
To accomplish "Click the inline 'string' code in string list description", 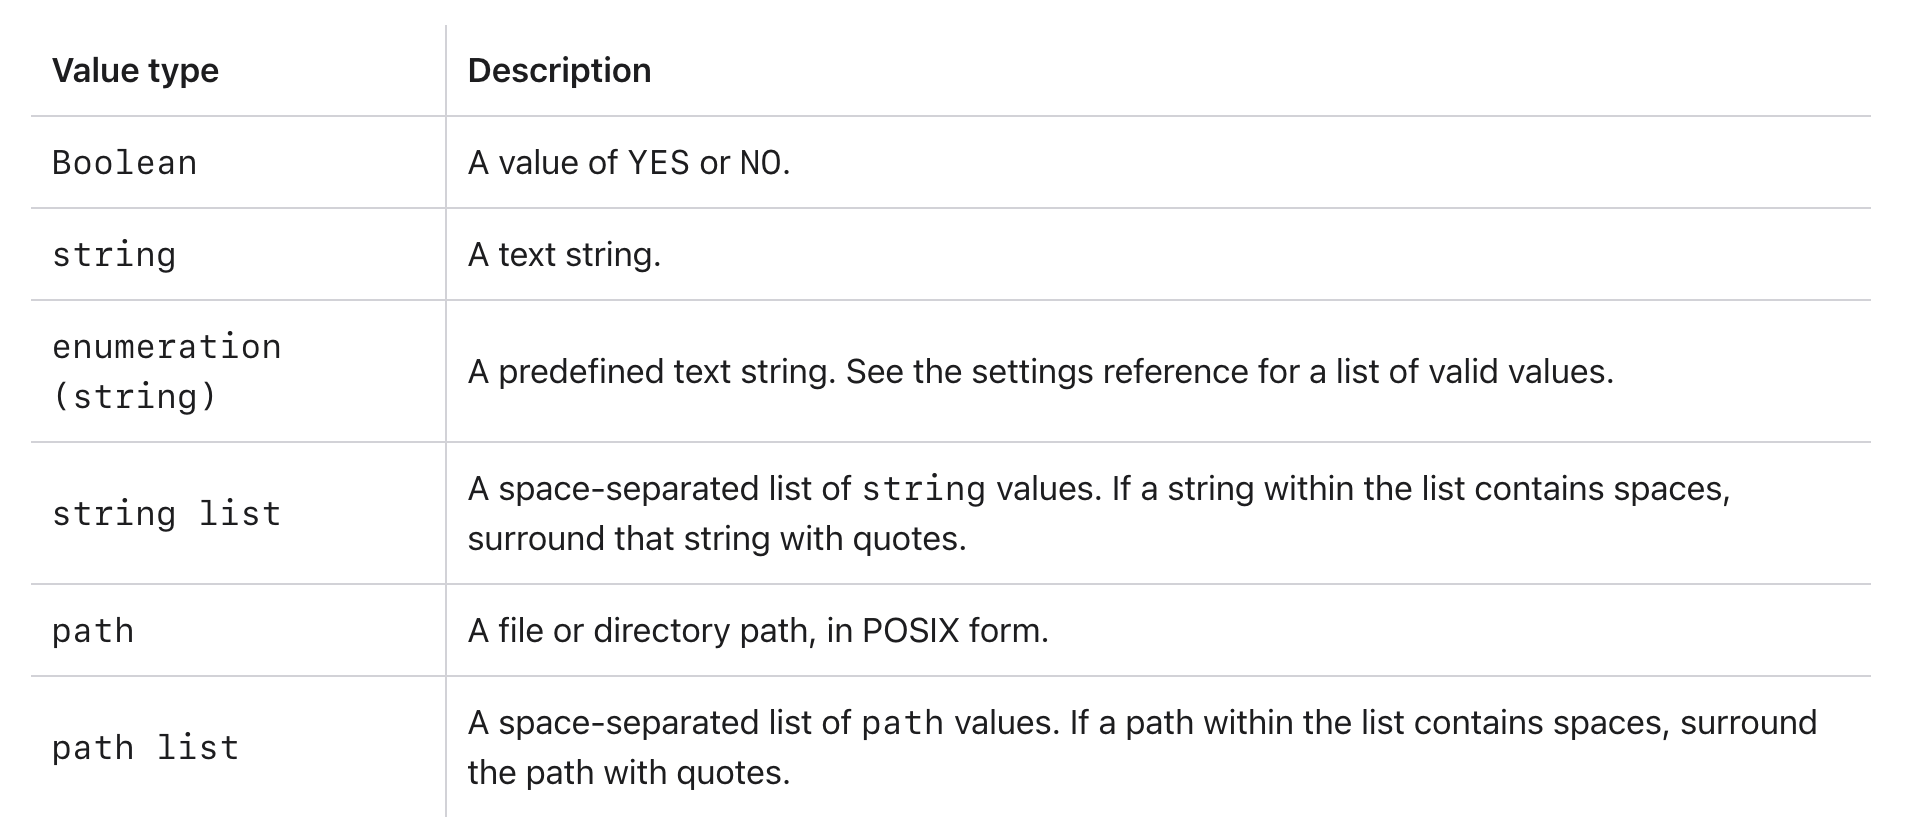I will [923, 489].
